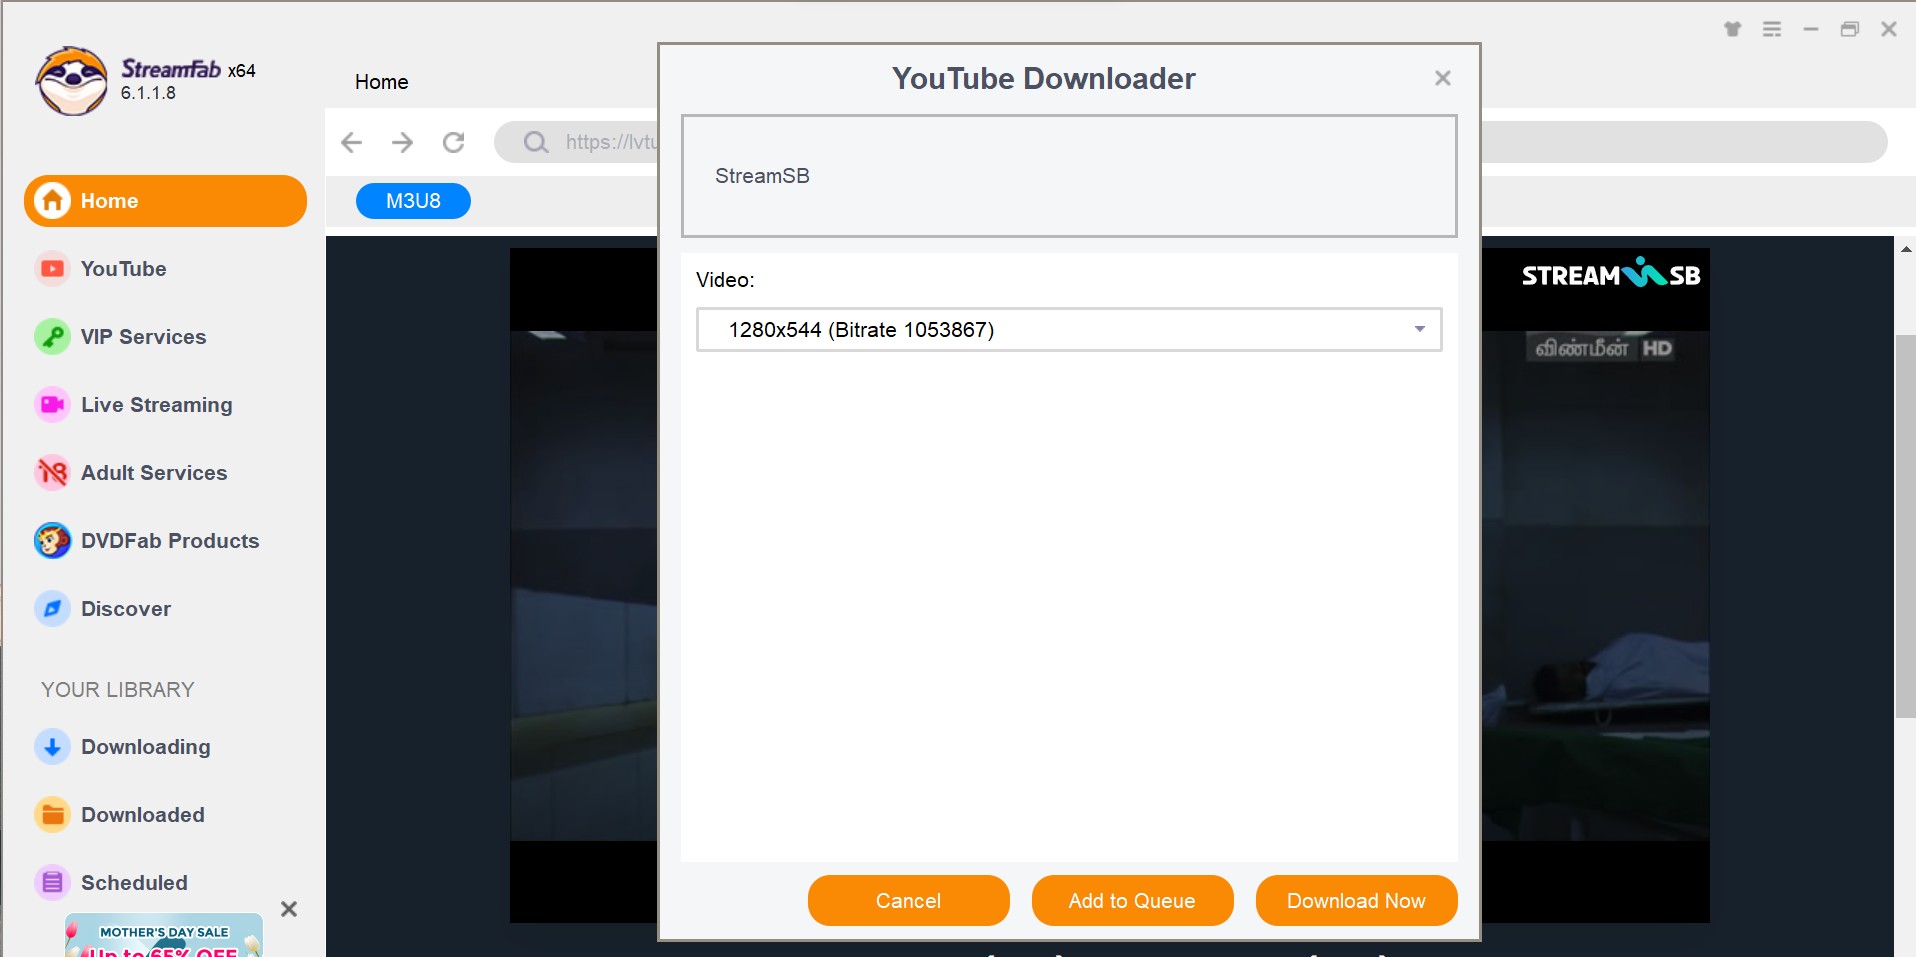
Task: Open the skin/theme shirt icon
Action: (1733, 29)
